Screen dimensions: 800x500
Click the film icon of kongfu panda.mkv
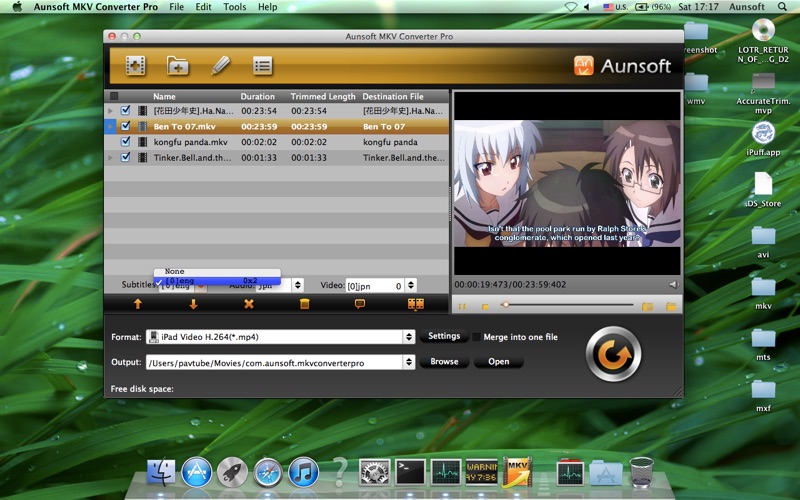(x=143, y=142)
